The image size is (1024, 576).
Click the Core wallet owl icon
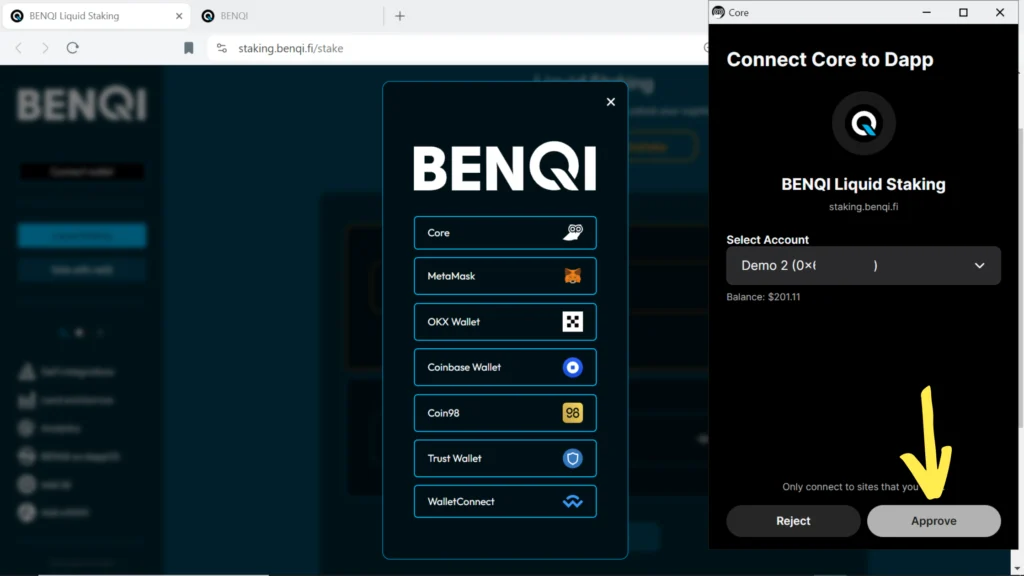574,233
